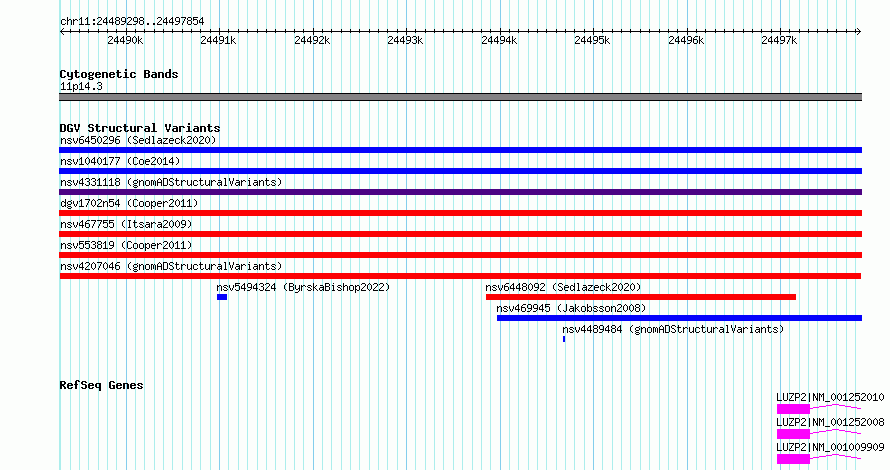Click the 24495k ruler label
The width and height of the screenshot is (890, 470).
pos(592,40)
